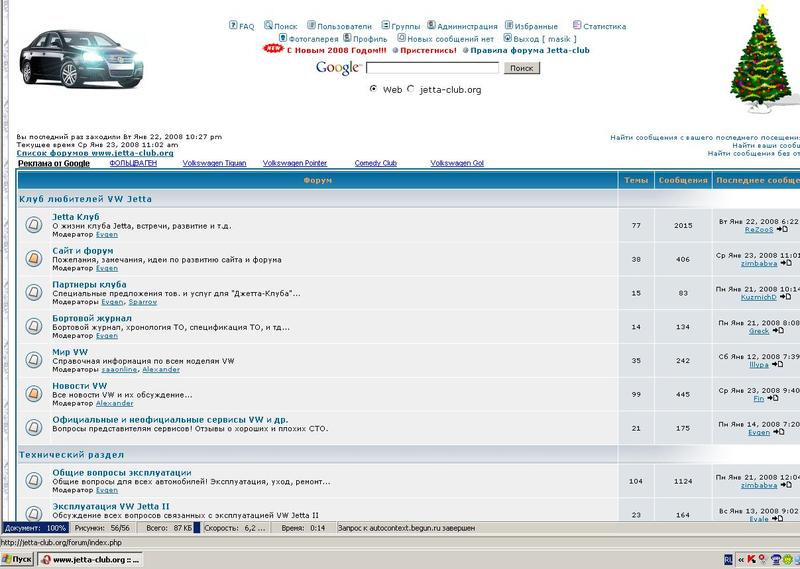Open moderator Sparrow profile
This screenshot has width=800, height=569.
pos(142,302)
